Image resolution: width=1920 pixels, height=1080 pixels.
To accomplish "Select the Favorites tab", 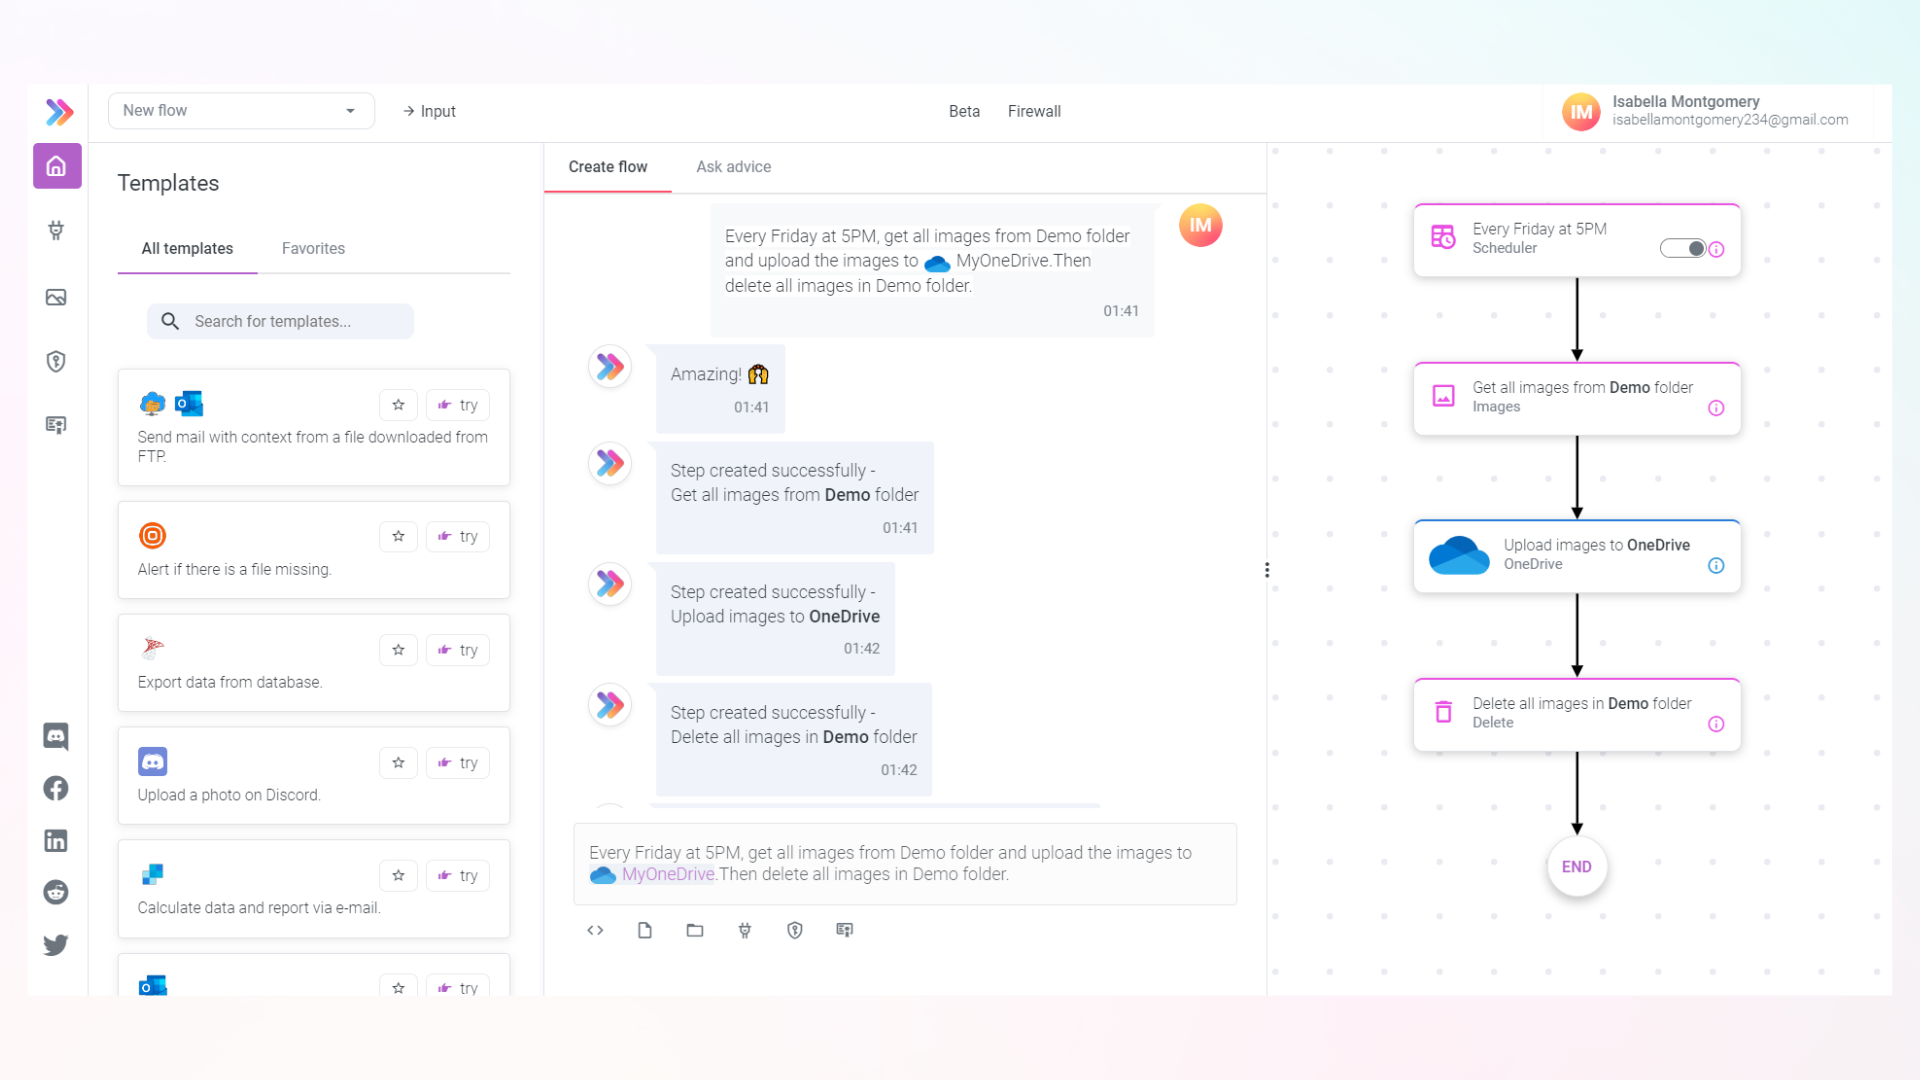I will click(x=313, y=249).
